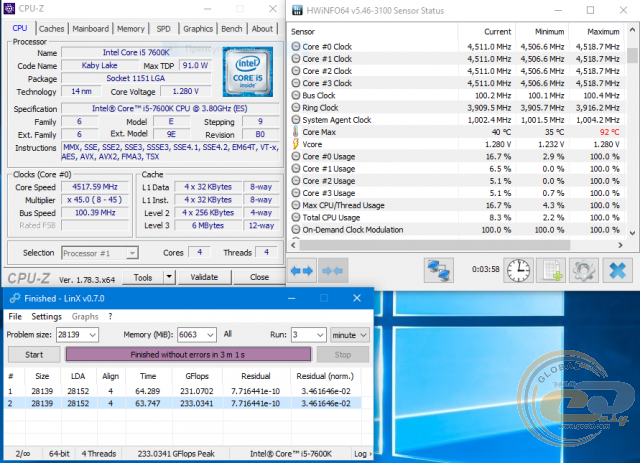Click the Core #3 Clock sensor icon
640x463 pixels.
296,83
